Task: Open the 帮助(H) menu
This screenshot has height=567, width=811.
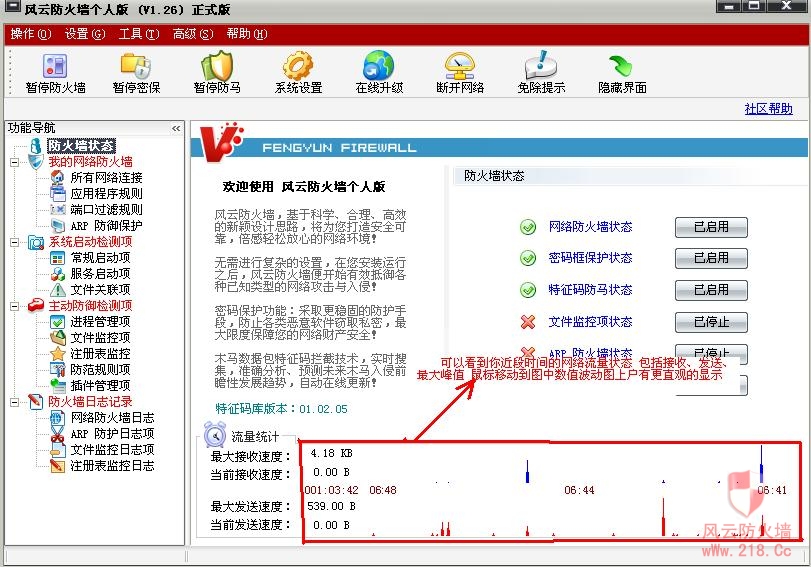Action: coord(247,34)
